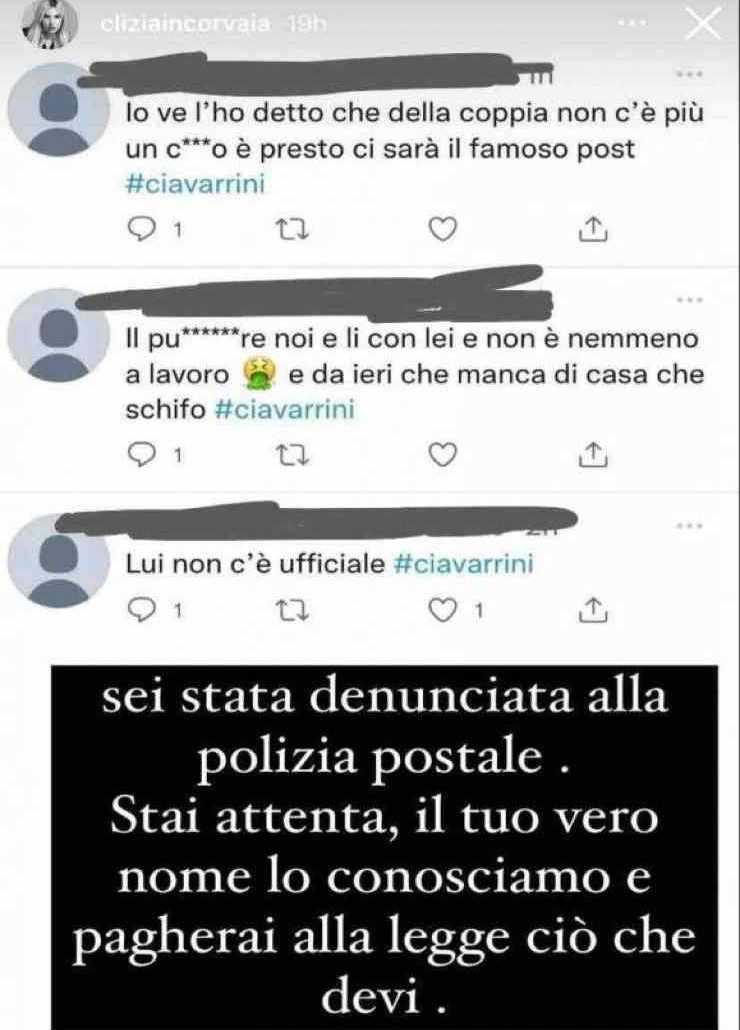Retweet the second tweet ending in schifo
The width and height of the screenshot is (740, 1030).
[292, 455]
